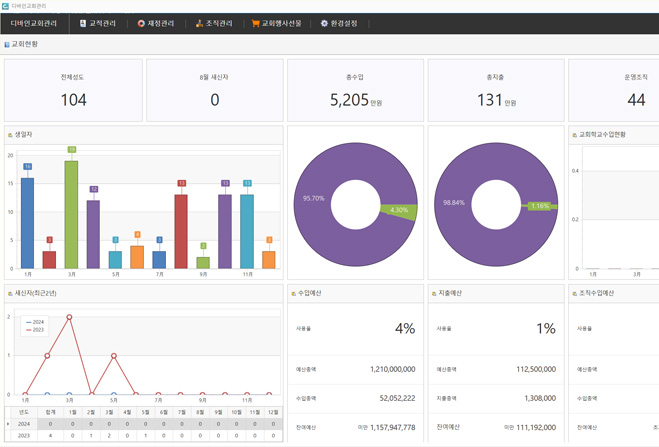Click the 수입예산 panel header icon
The height and width of the screenshot is (447, 659).
tap(292, 293)
